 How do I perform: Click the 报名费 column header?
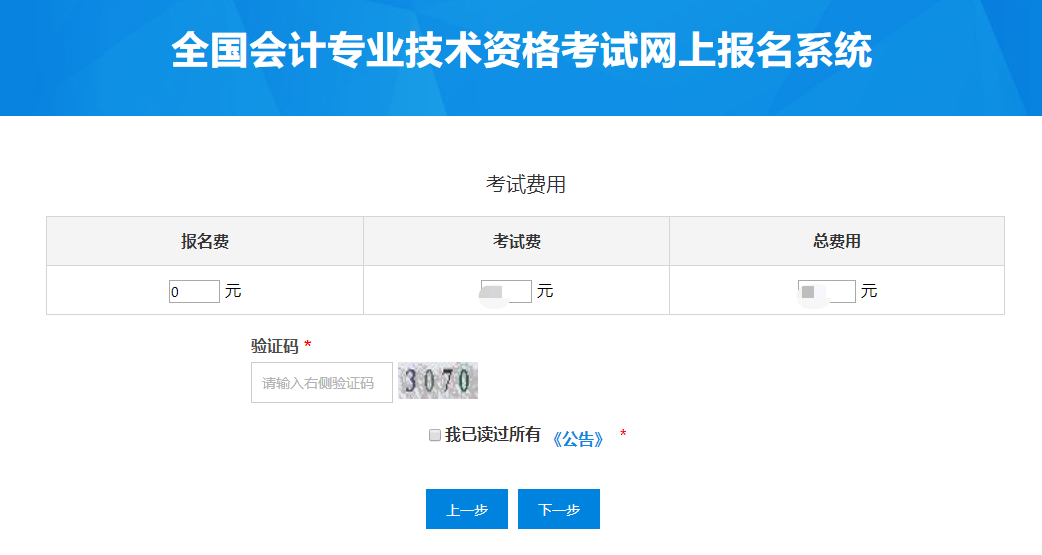(205, 241)
